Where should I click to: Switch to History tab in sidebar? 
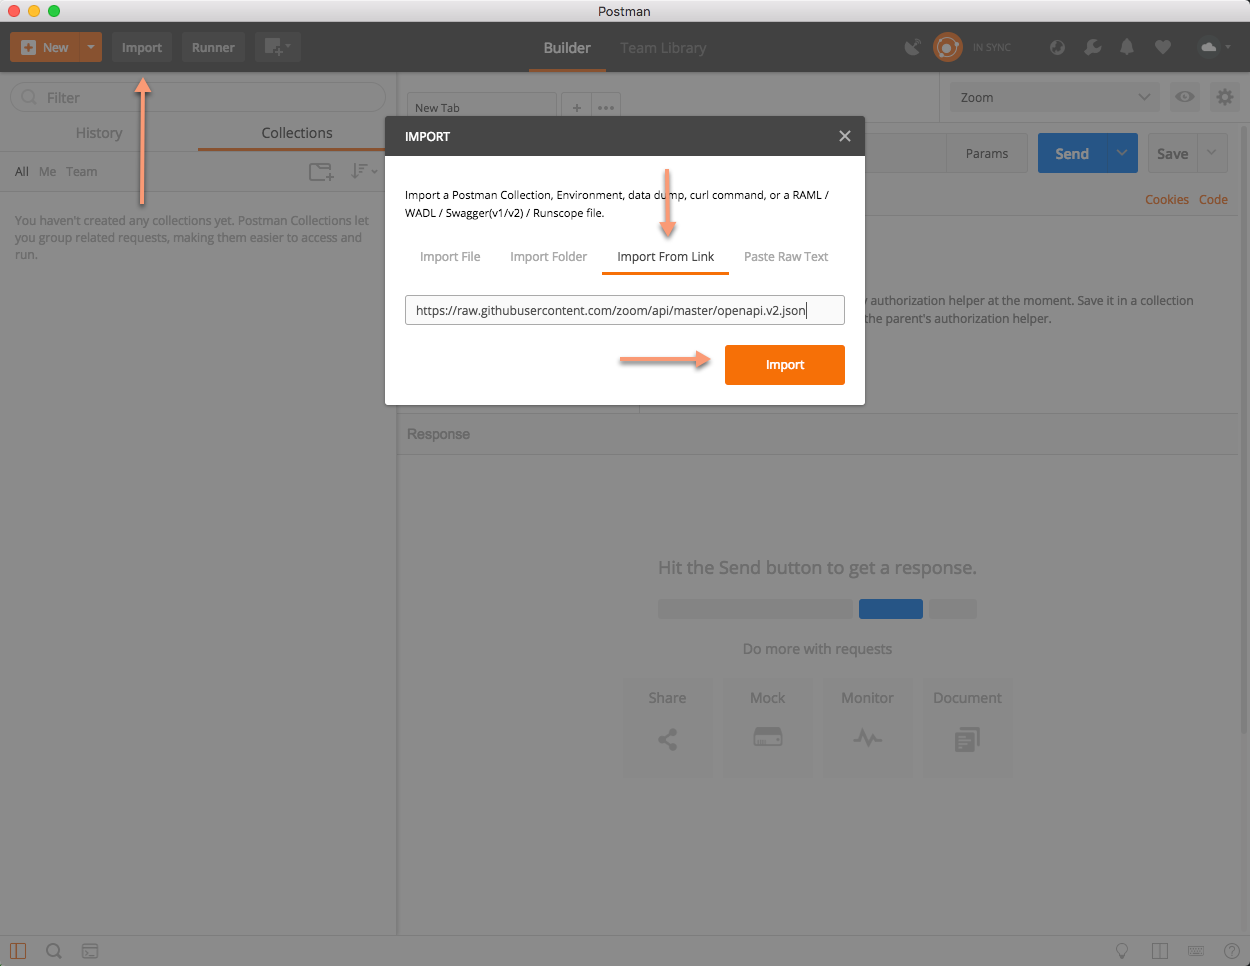[x=99, y=133]
